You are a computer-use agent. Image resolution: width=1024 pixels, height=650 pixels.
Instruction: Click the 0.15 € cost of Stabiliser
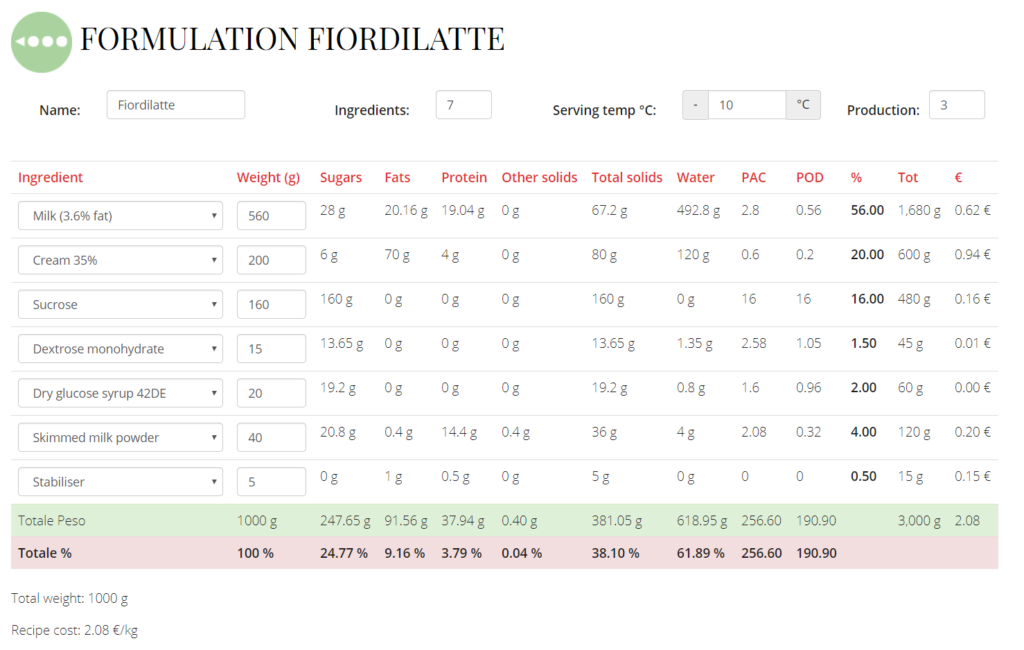(x=972, y=477)
